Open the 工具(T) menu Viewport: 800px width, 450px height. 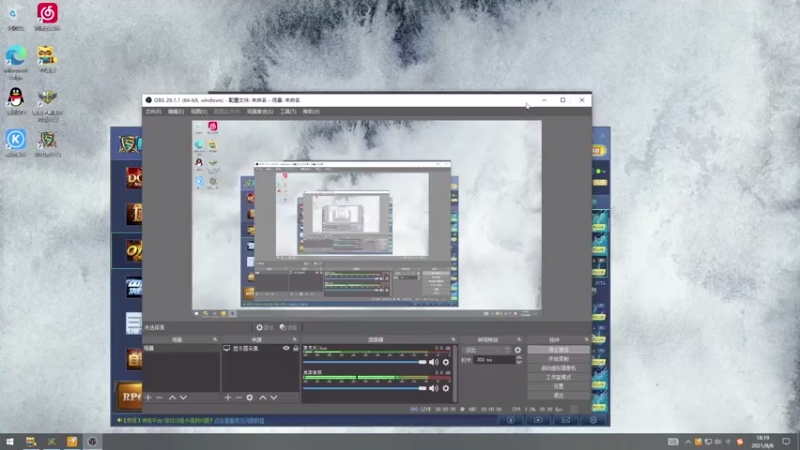point(288,112)
